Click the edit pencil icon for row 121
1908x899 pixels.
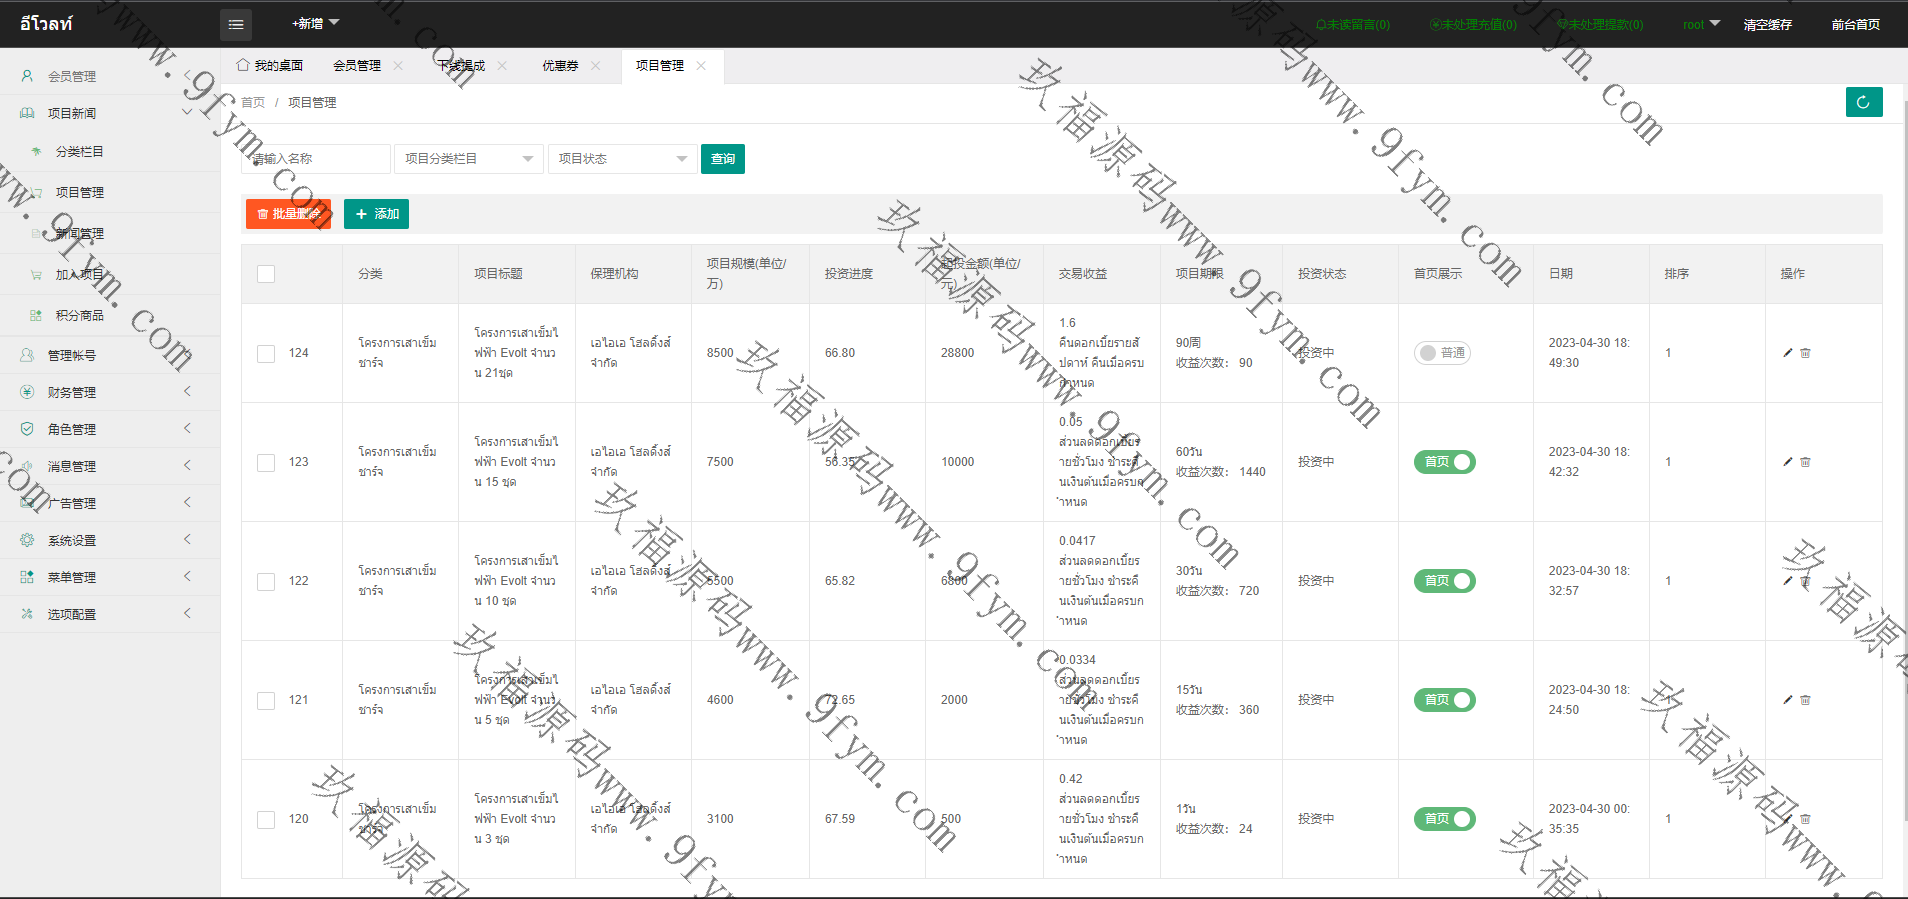(1788, 700)
